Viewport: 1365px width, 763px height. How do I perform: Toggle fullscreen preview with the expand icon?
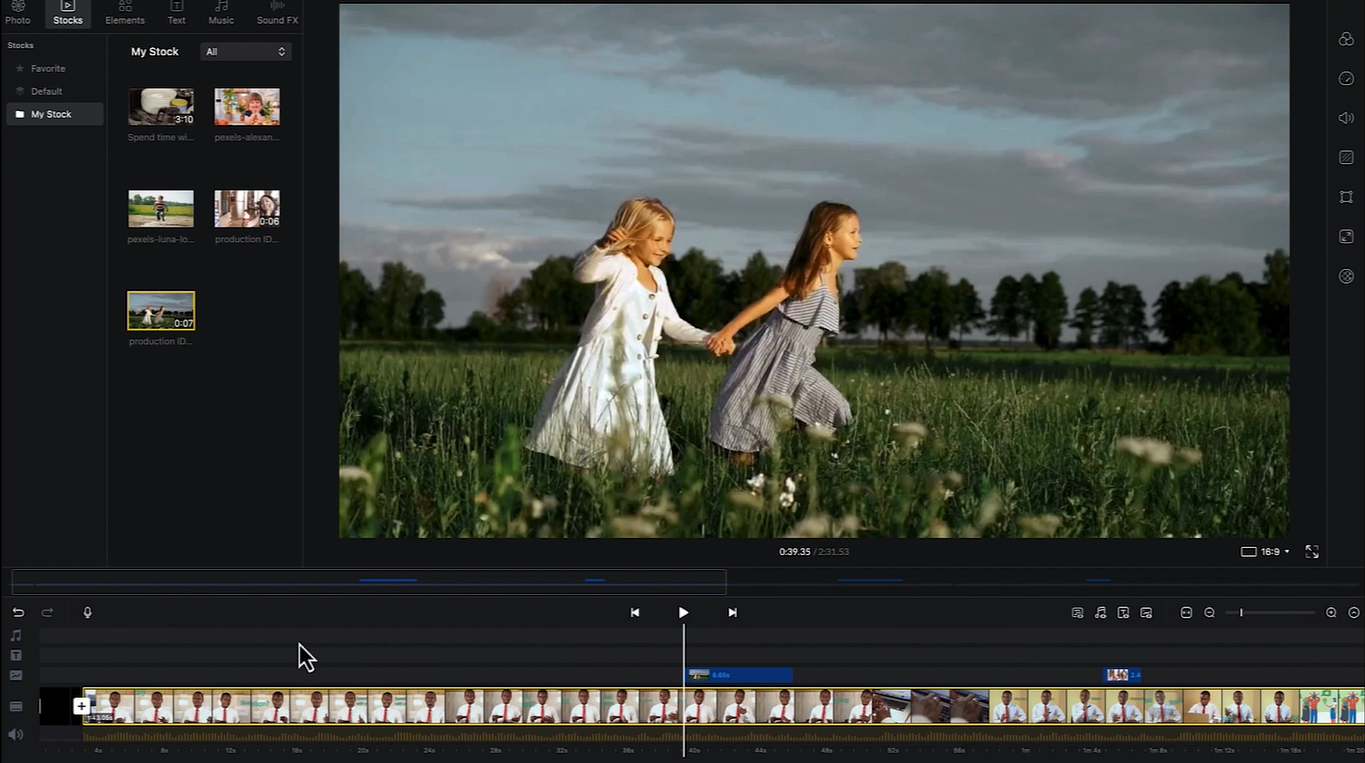1311,551
